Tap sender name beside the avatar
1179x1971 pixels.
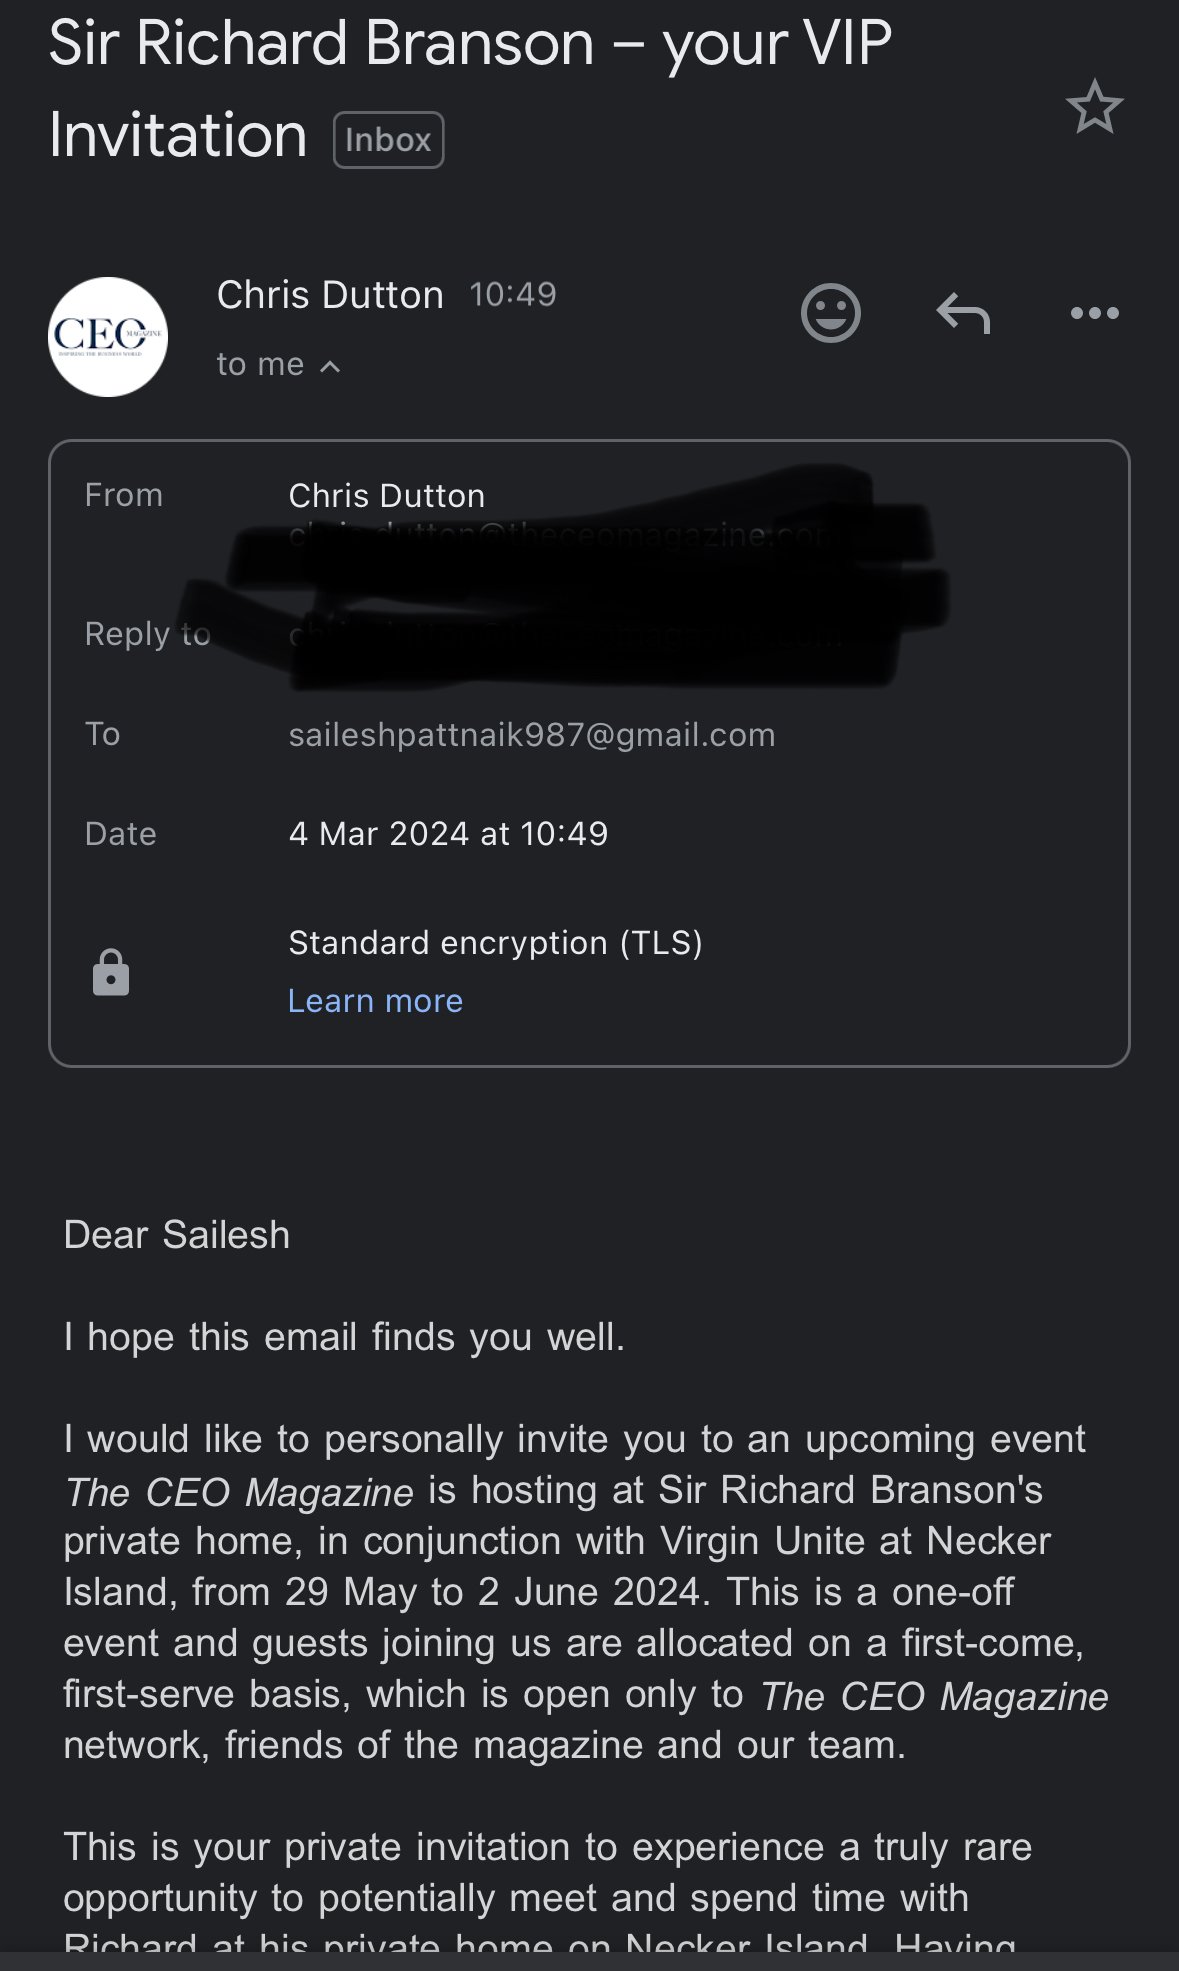coord(330,295)
